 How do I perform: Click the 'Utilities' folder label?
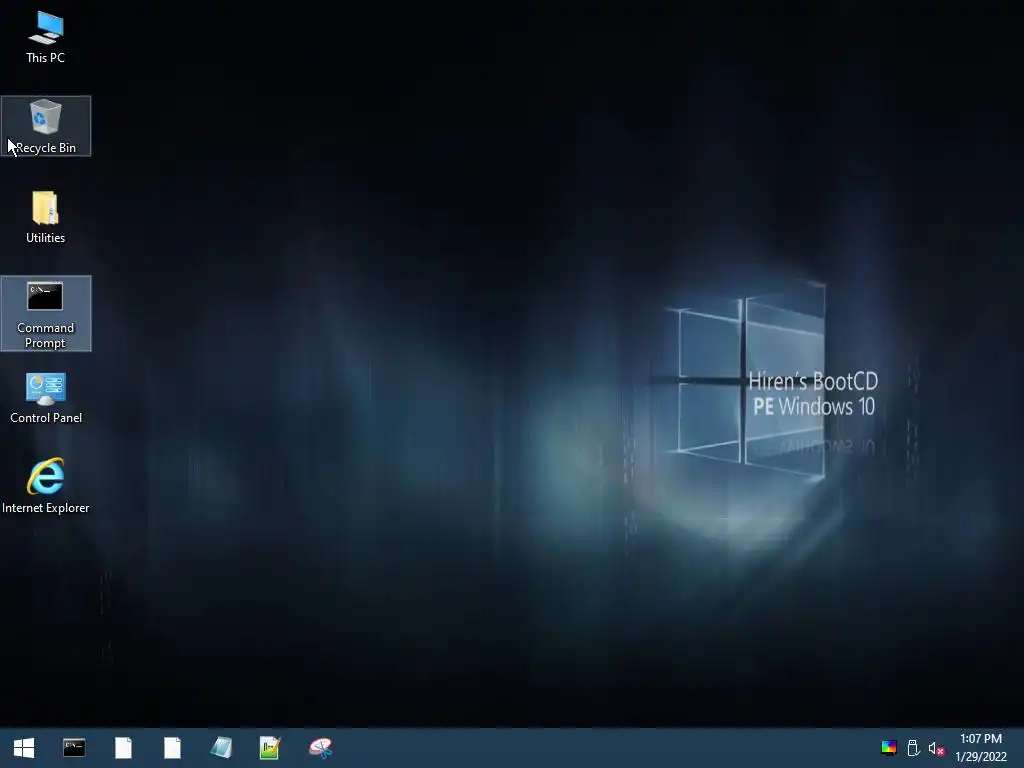point(46,238)
